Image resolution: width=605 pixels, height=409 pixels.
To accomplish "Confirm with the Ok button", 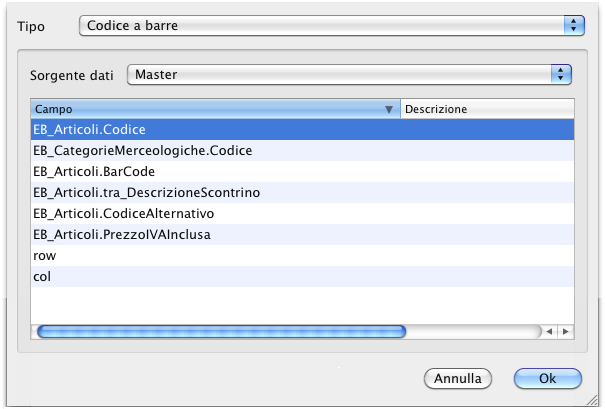I will tap(547, 379).
